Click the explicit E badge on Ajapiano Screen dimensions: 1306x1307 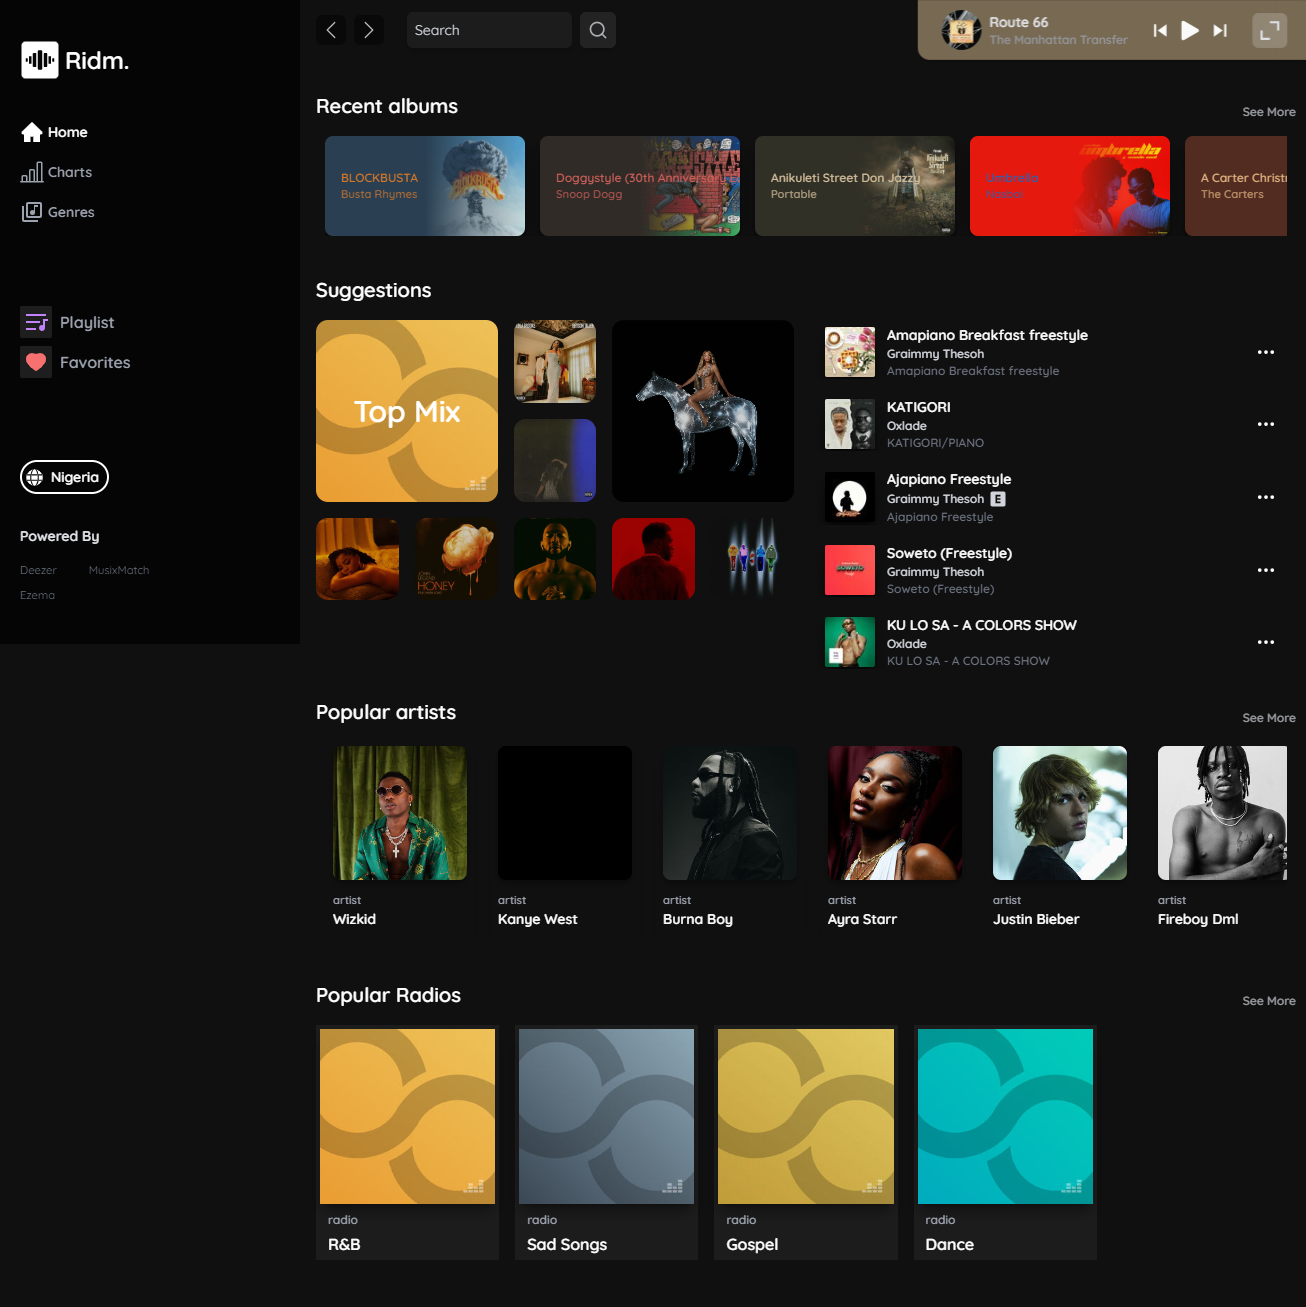click(x=998, y=498)
